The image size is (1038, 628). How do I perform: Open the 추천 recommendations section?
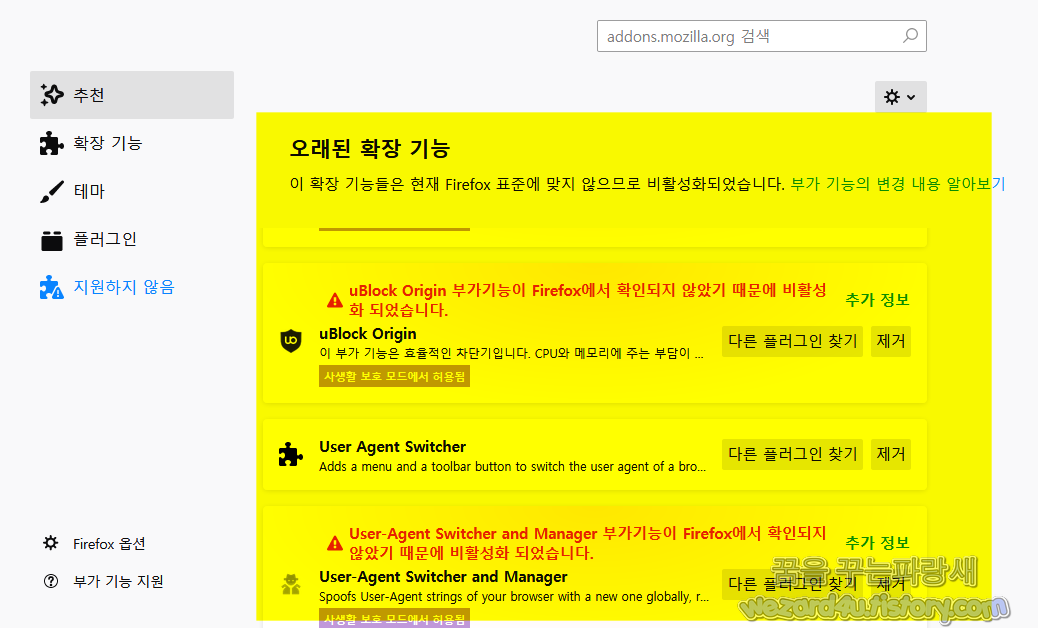click(132, 95)
